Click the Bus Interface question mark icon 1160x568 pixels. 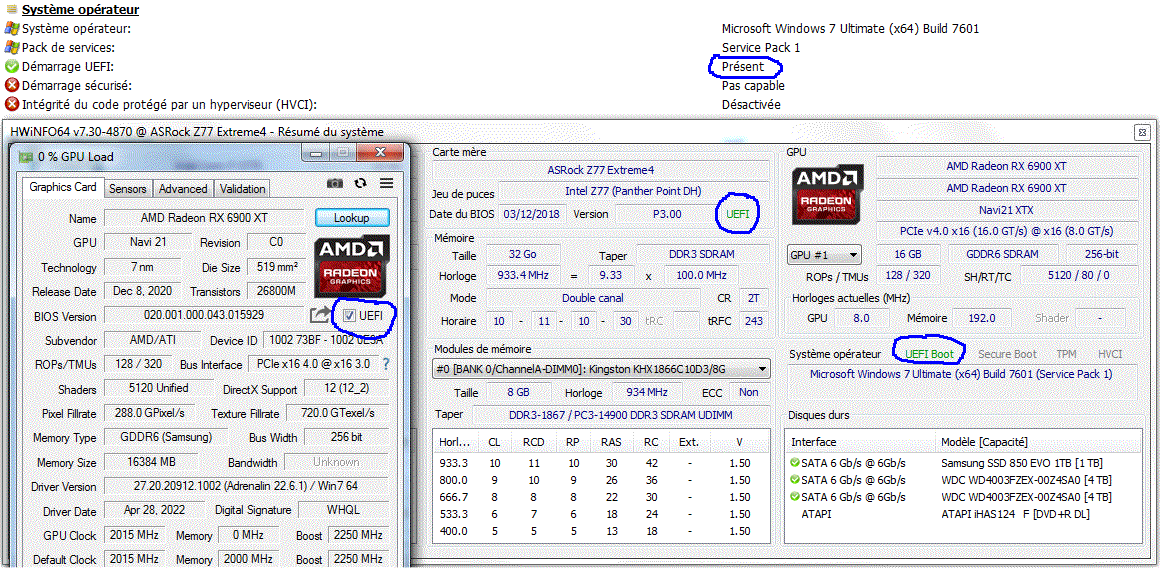point(385,364)
